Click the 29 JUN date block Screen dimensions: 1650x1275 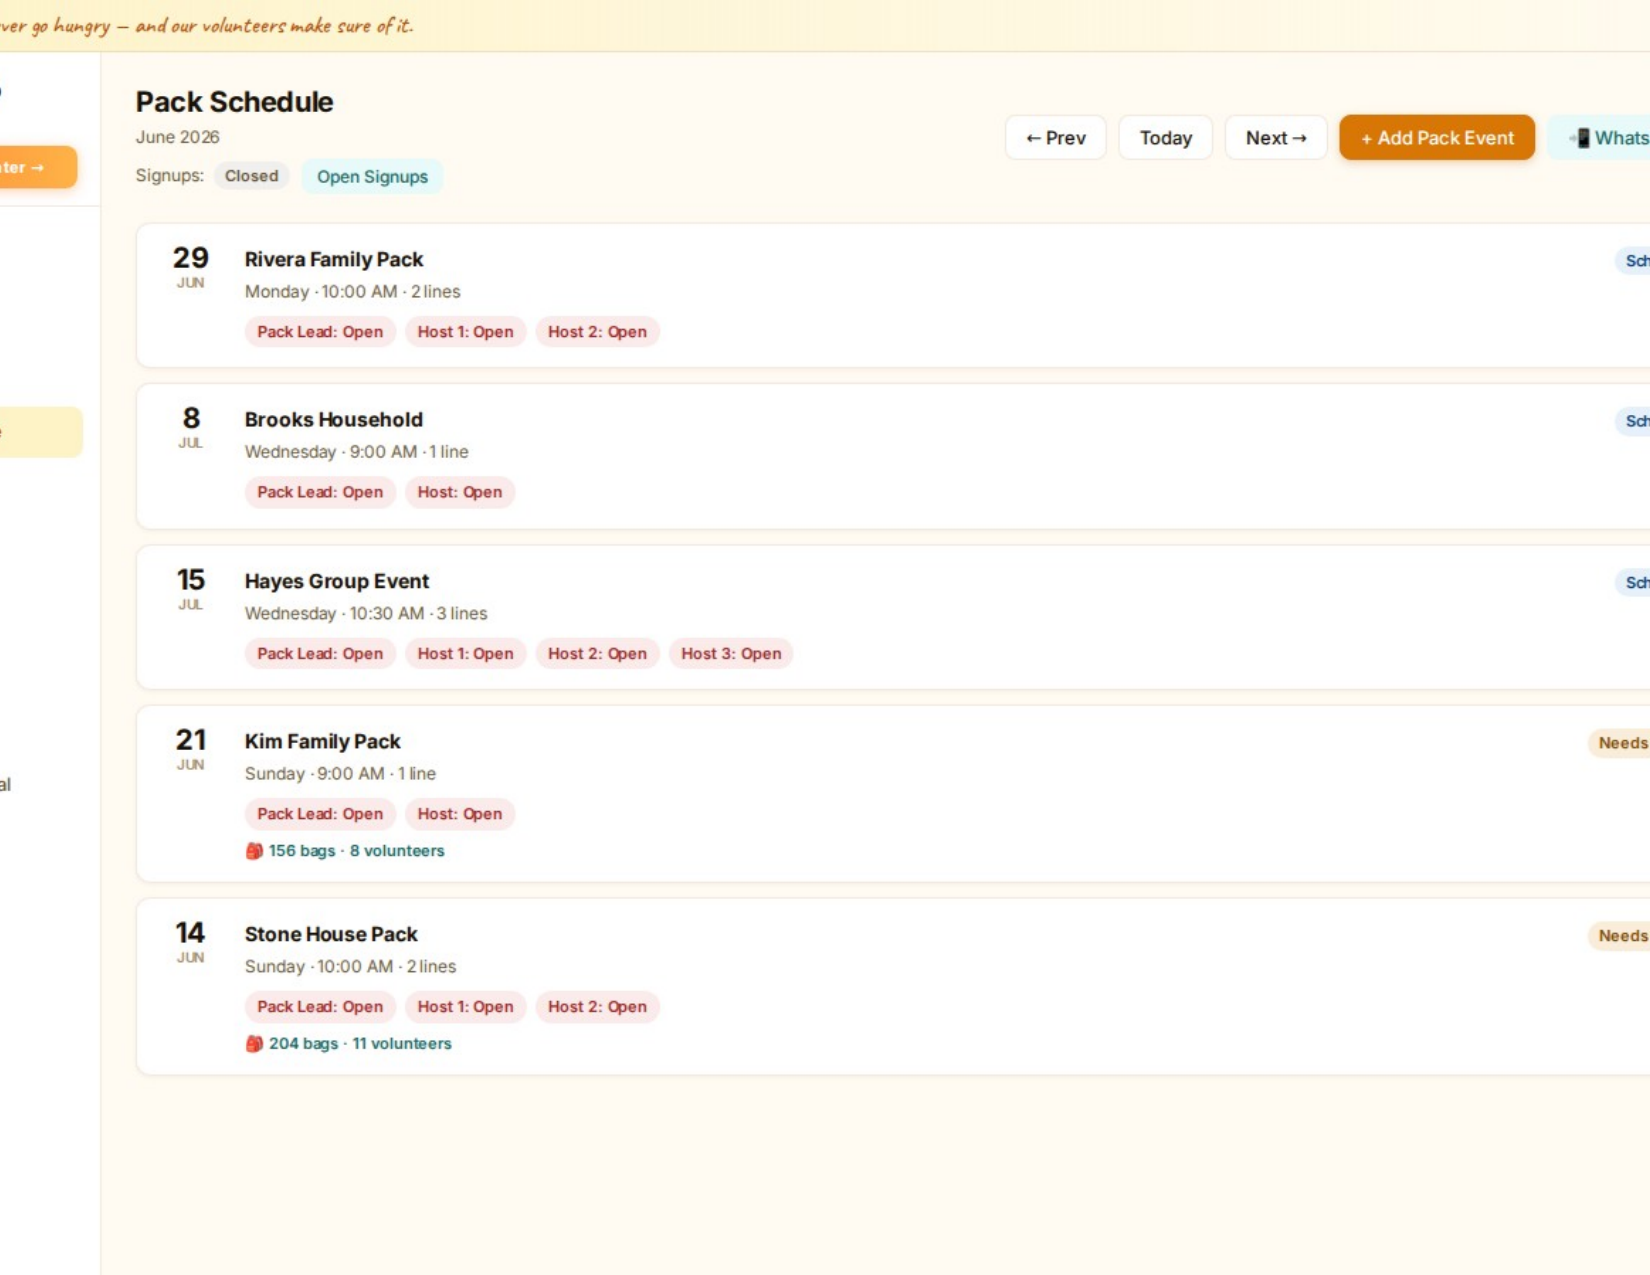(190, 266)
